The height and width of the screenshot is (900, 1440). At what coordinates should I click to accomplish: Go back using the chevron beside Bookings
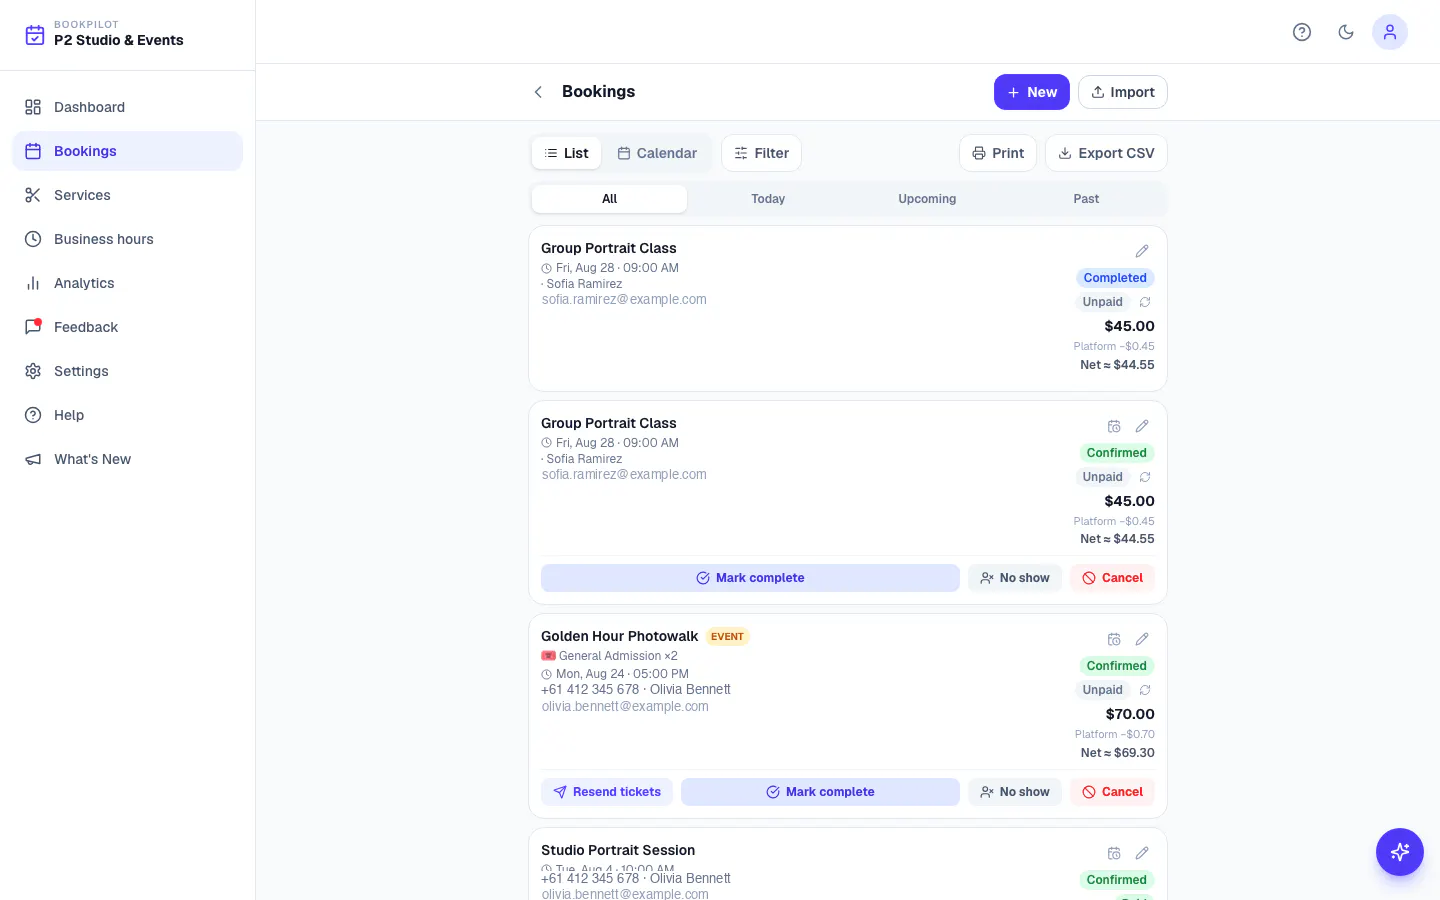[538, 92]
